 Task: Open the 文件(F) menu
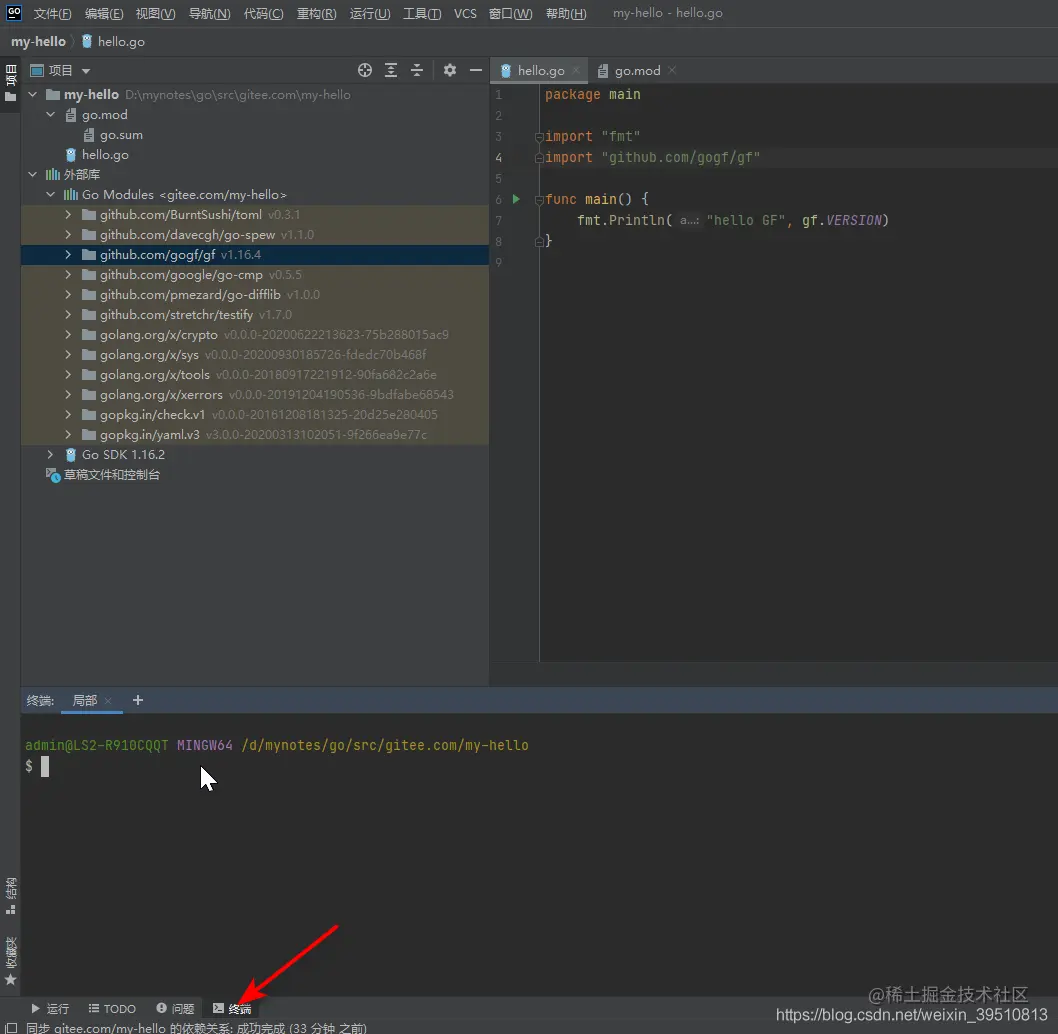(52, 13)
